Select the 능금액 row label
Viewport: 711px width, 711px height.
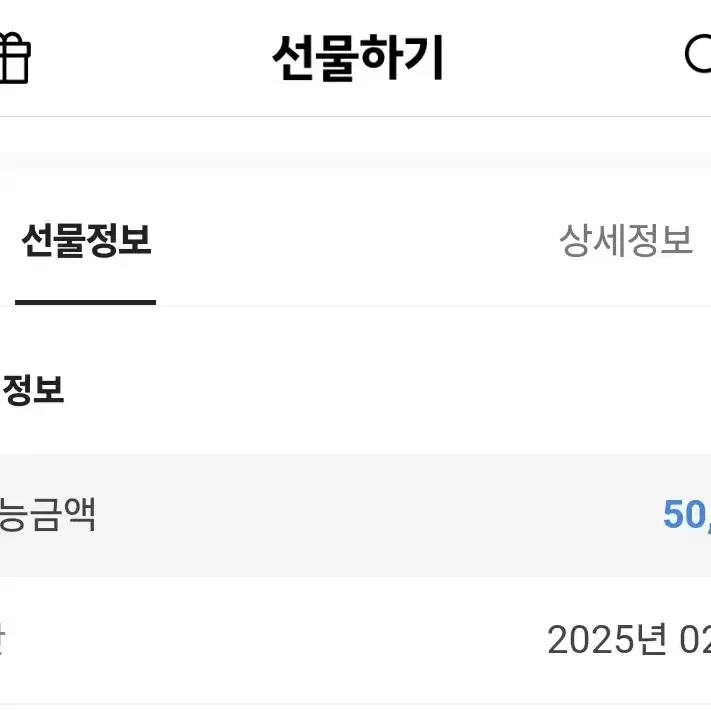[x=47, y=514]
